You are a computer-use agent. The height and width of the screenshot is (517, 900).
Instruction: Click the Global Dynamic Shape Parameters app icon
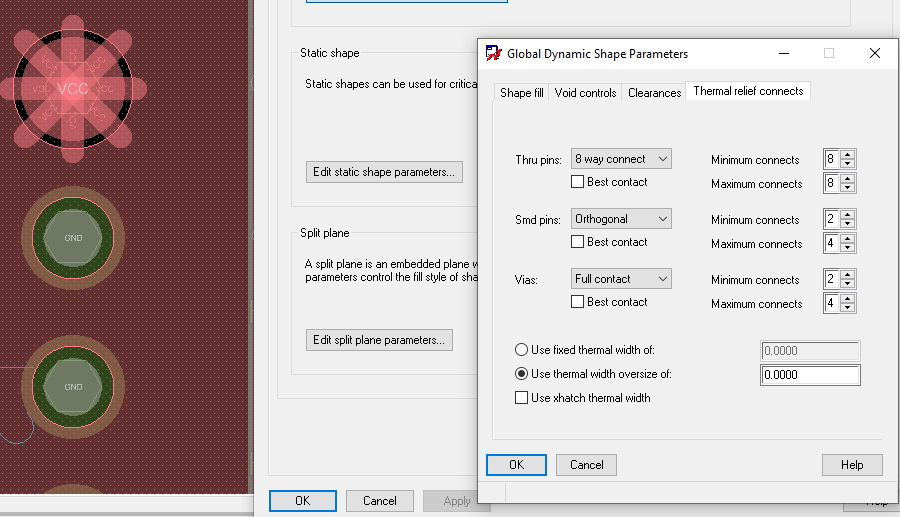(x=493, y=53)
